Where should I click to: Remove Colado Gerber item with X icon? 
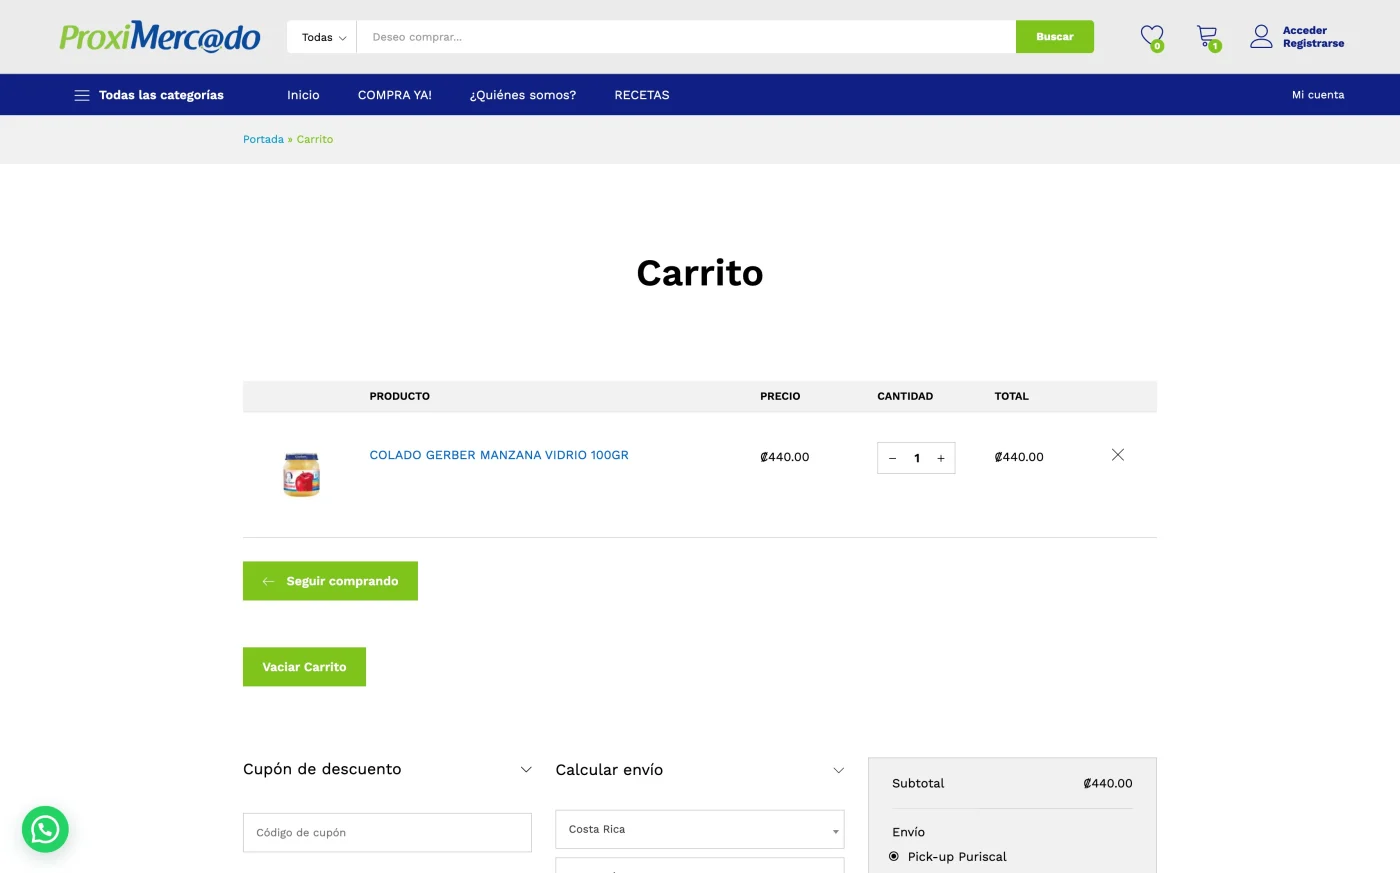[1118, 455]
